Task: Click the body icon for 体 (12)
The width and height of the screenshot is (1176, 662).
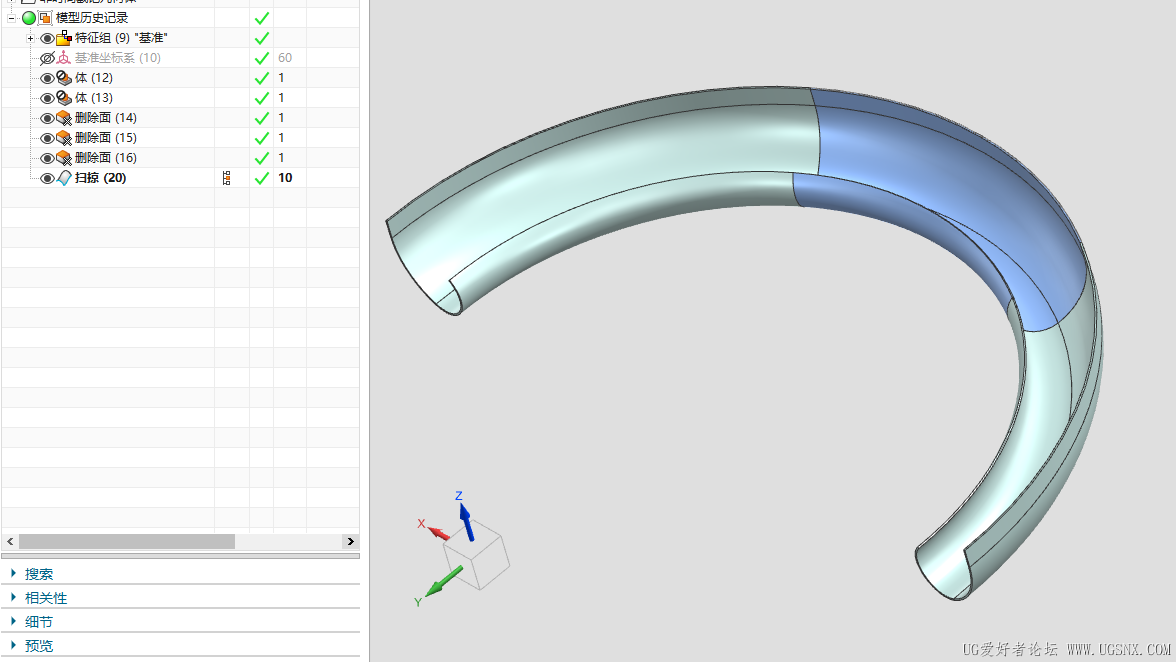Action: tap(64, 78)
